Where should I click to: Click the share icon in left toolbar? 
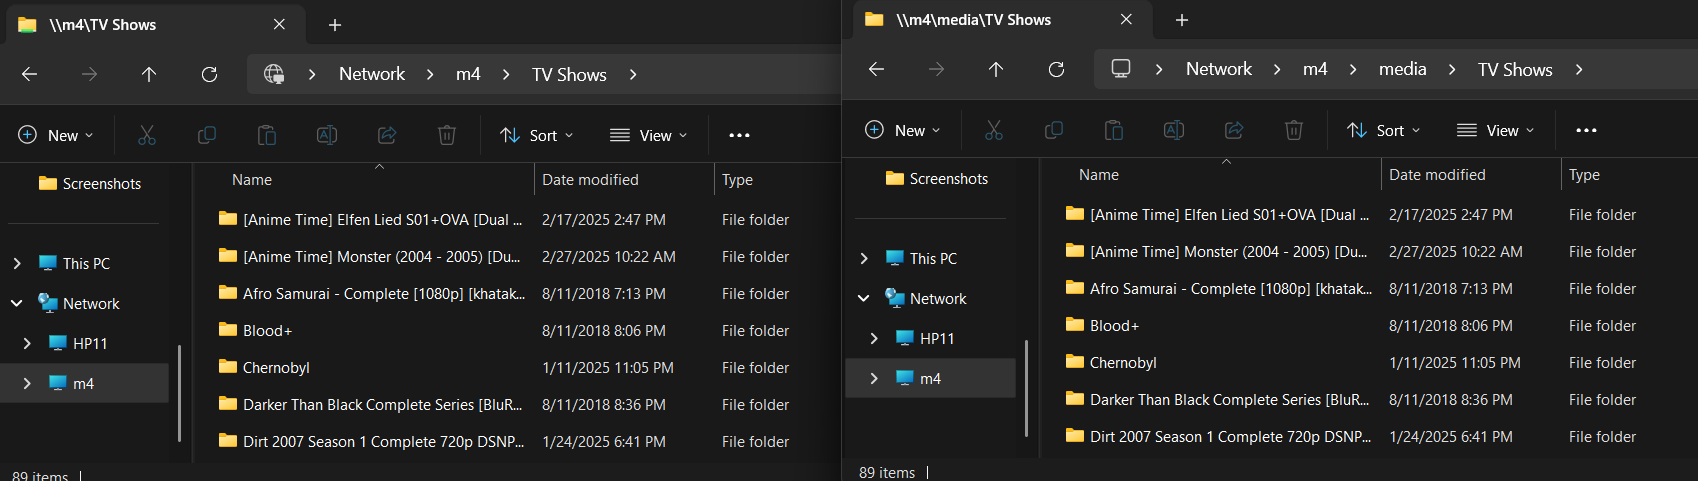pyautogui.click(x=387, y=135)
